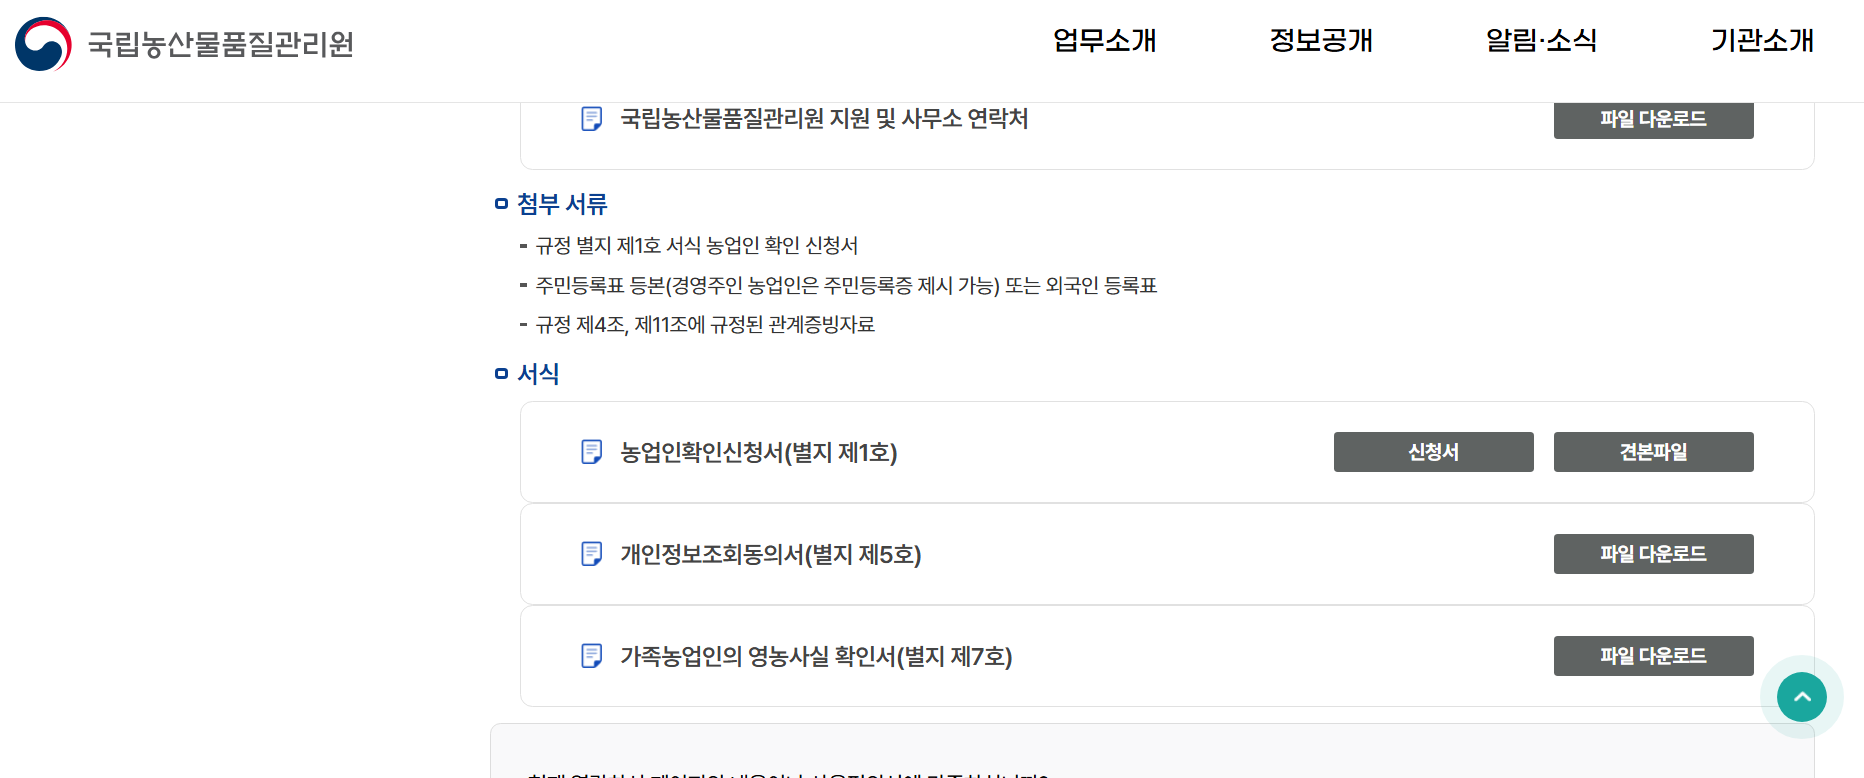1864x778 pixels.
Task: Download the 개인정보조회동의서 file
Action: [1653, 553]
